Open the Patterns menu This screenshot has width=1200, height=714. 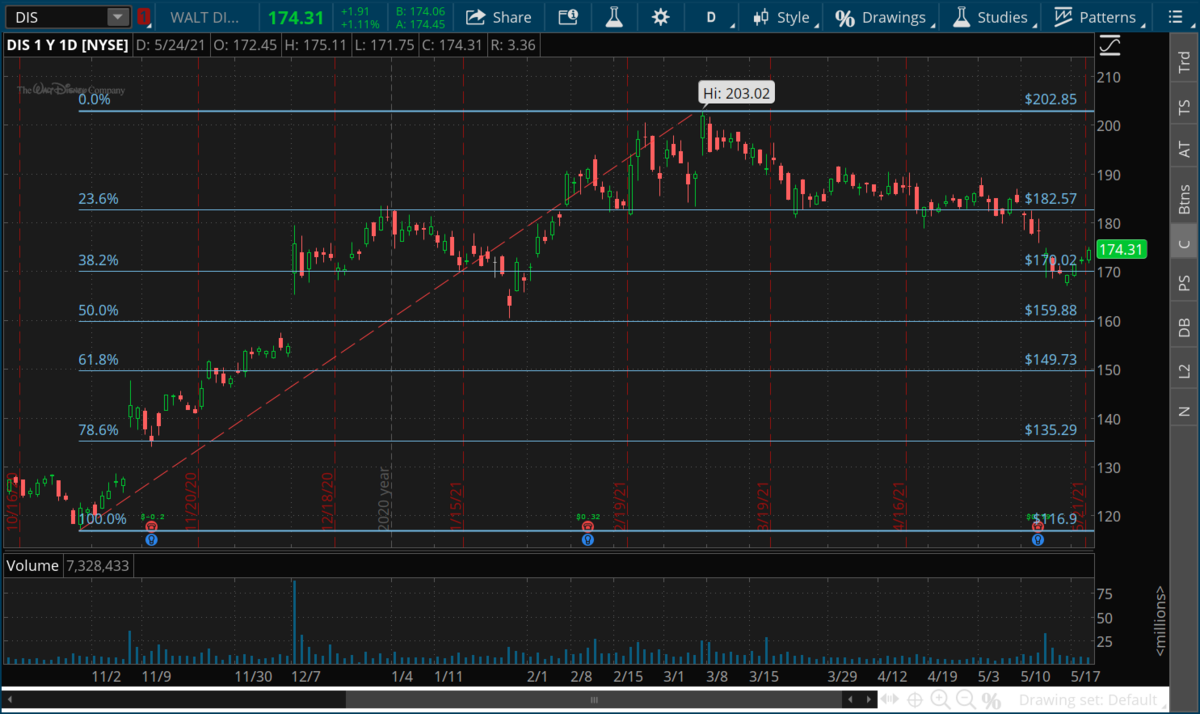coord(1096,17)
